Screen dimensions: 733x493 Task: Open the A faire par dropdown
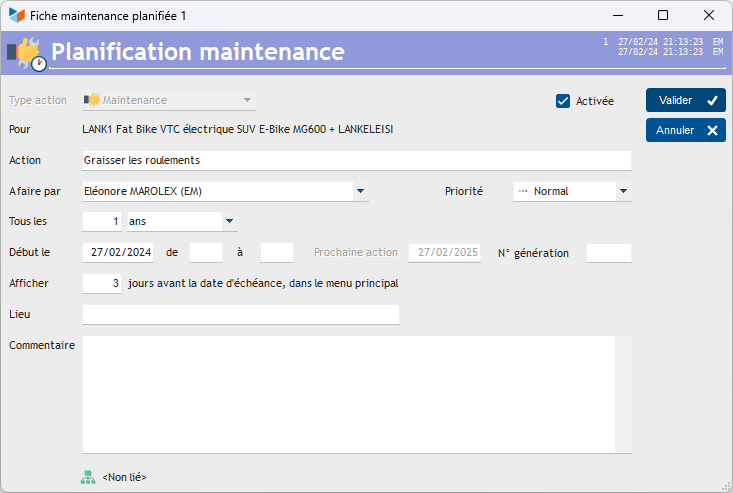pyautogui.click(x=360, y=191)
